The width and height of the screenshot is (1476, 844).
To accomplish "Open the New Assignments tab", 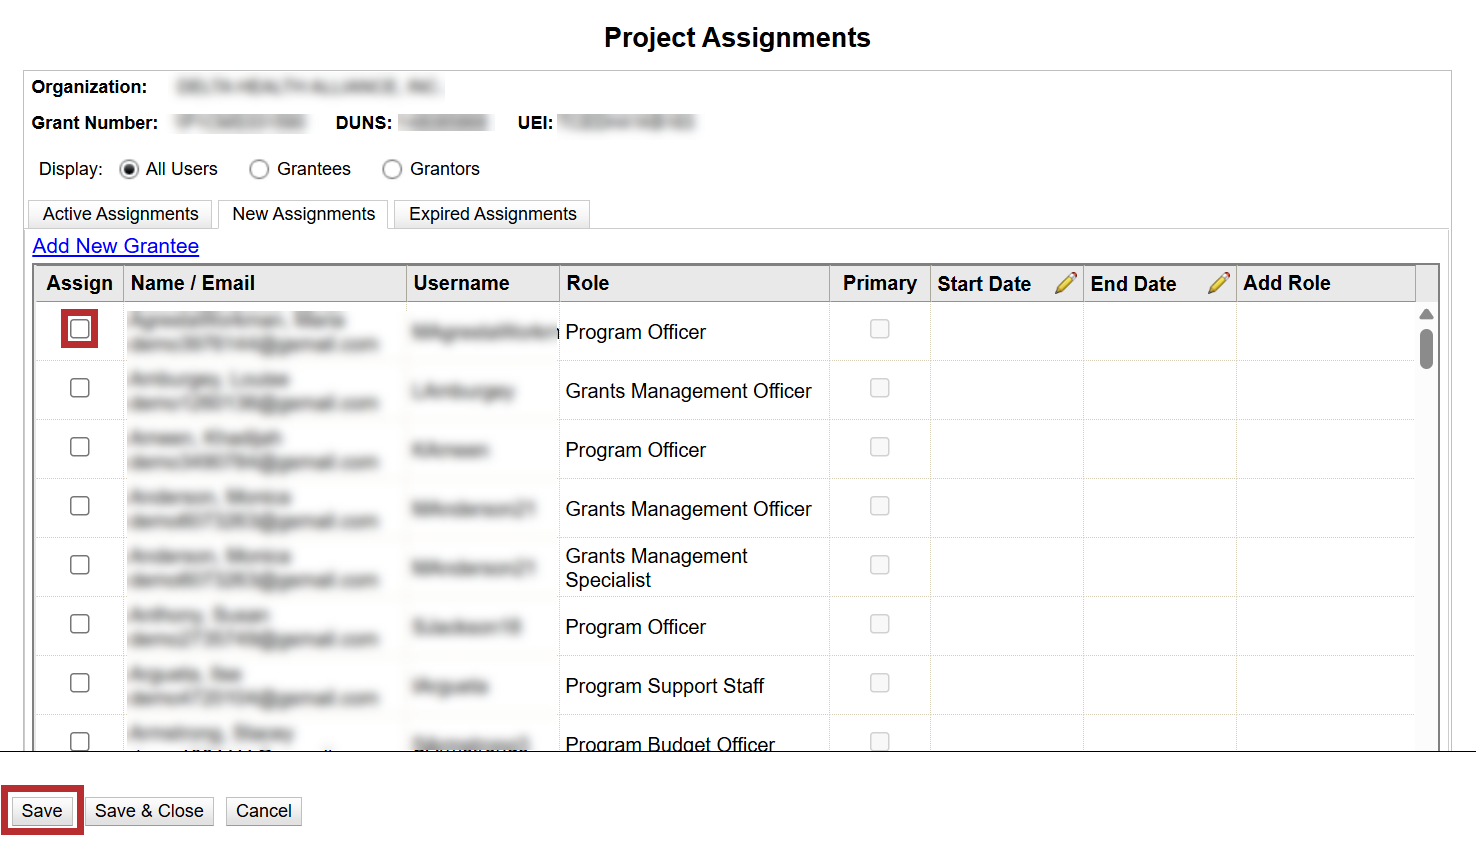I will pyautogui.click(x=303, y=214).
